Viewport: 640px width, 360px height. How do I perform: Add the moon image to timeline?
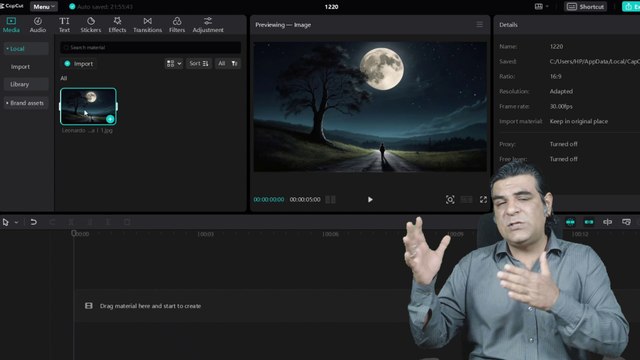coord(110,119)
